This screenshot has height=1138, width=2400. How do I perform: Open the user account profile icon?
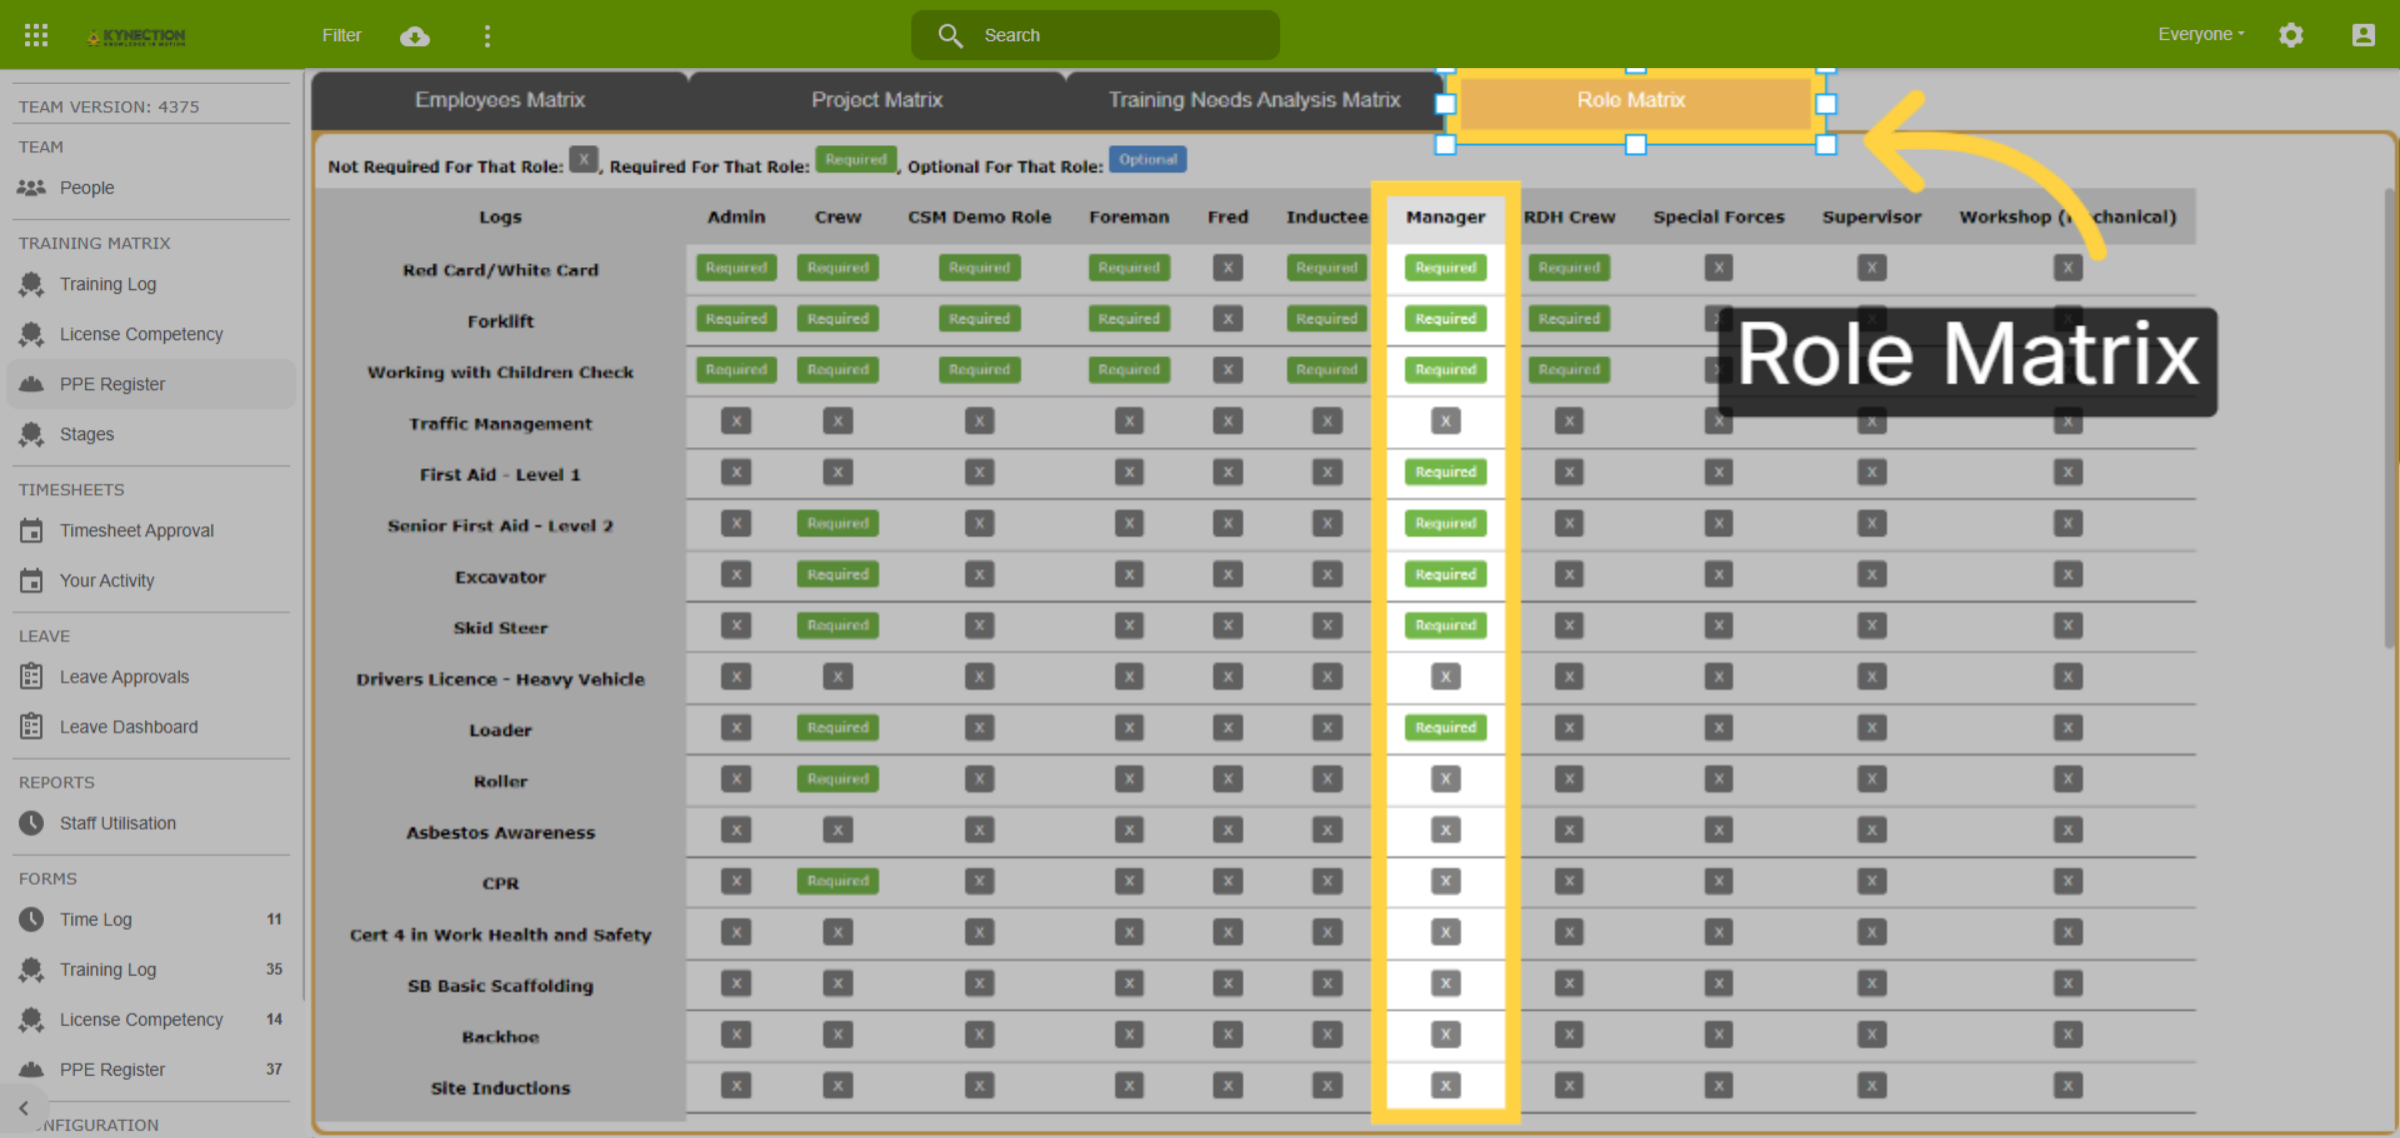(x=2363, y=35)
